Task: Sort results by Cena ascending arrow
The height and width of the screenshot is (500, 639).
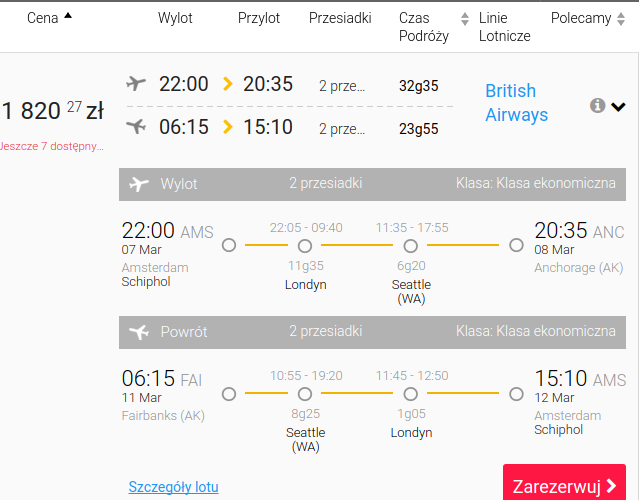Action: (68, 16)
